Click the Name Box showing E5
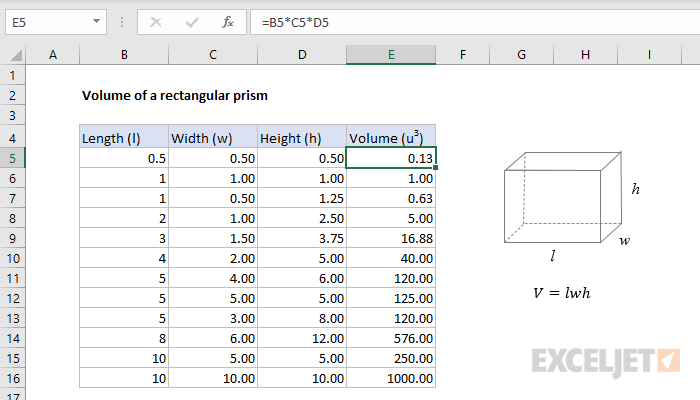The height and width of the screenshot is (400, 700). (x=56, y=22)
